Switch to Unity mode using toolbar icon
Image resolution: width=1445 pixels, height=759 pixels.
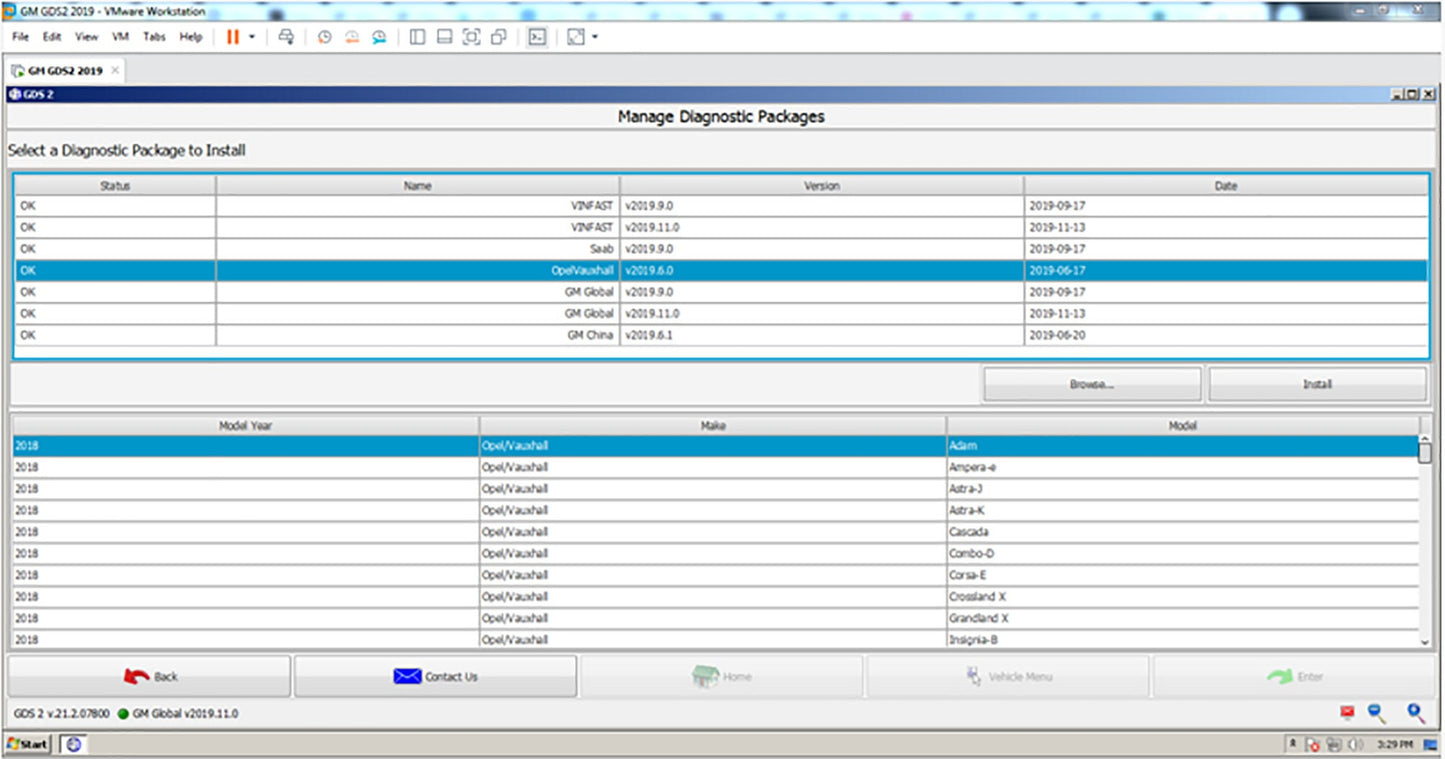pos(498,37)
